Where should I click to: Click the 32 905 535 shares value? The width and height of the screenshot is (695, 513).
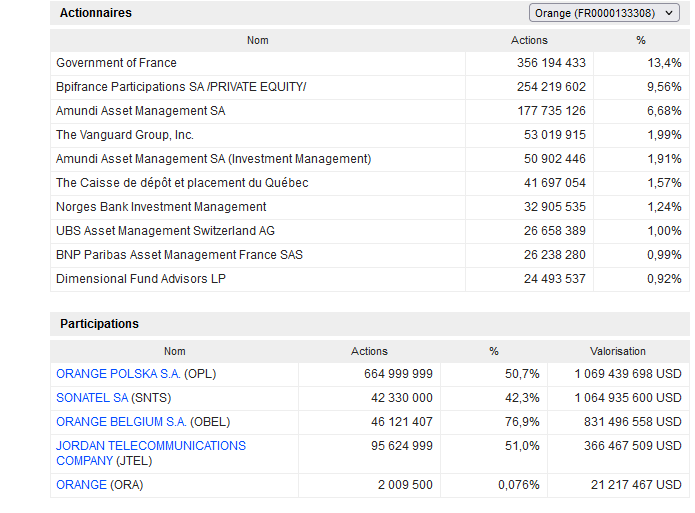point(555,207)
